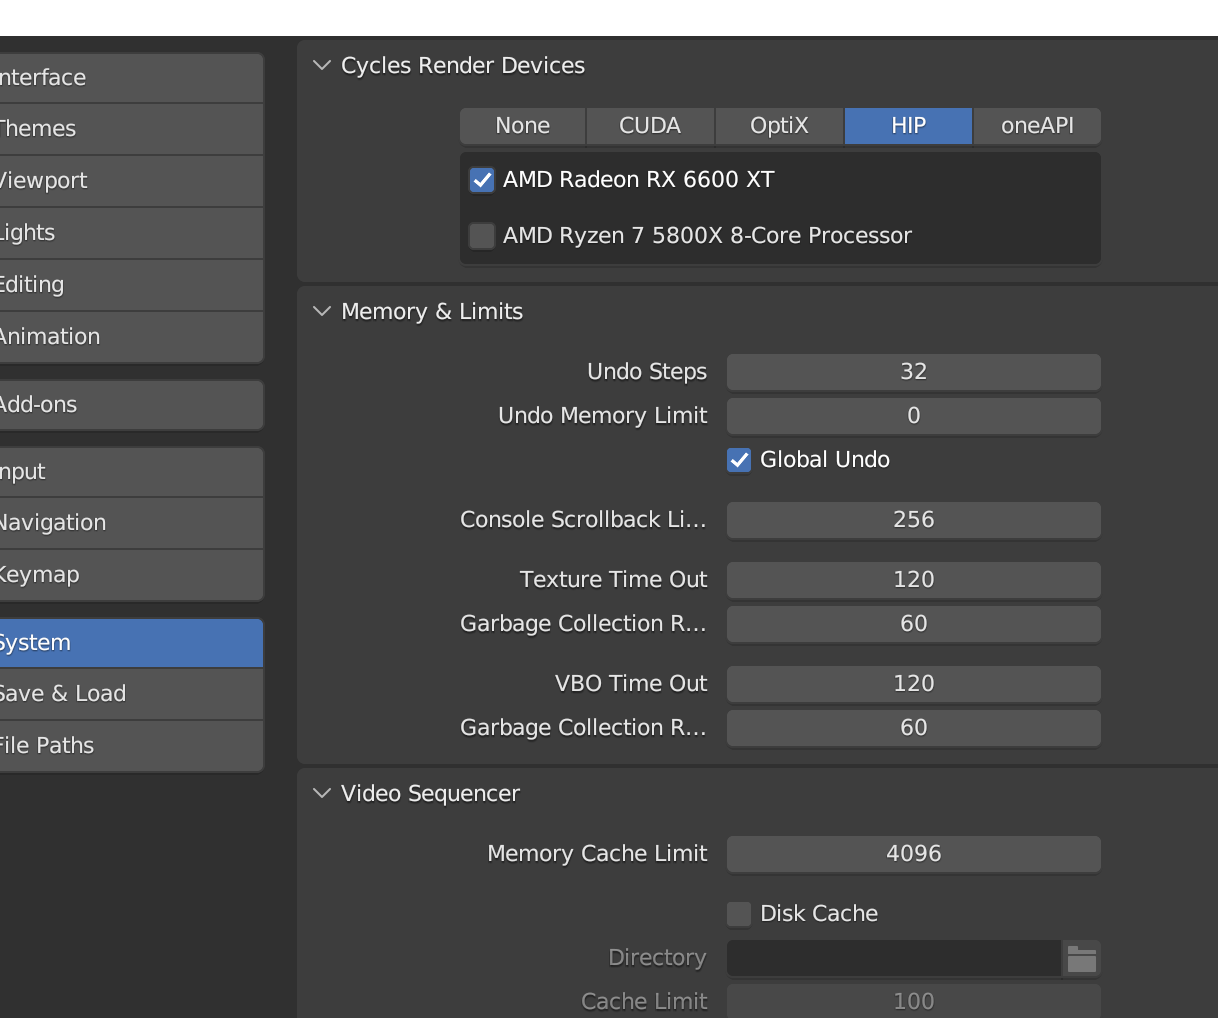Viewport: 1218px width, 1018px height.
Task: Toggle the Global Undo checkbox
Action: pos(739,460)
